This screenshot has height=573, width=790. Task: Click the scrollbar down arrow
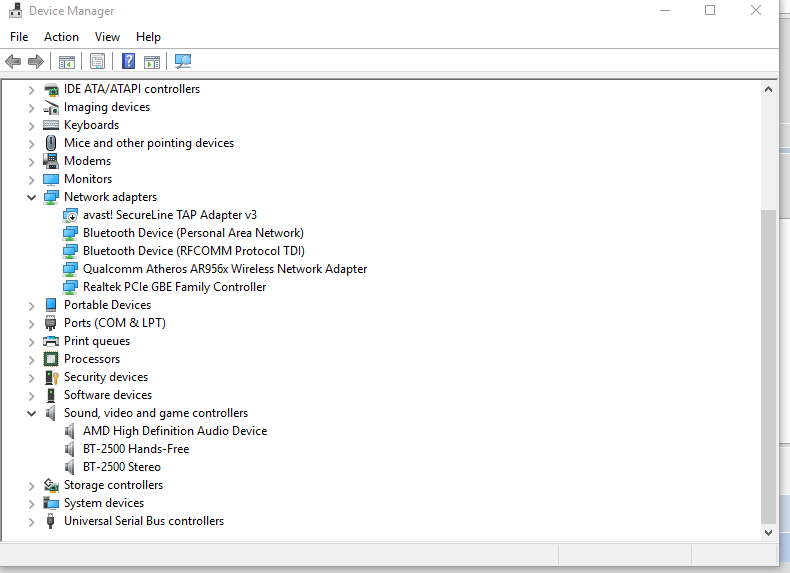(x=768, y=533)
